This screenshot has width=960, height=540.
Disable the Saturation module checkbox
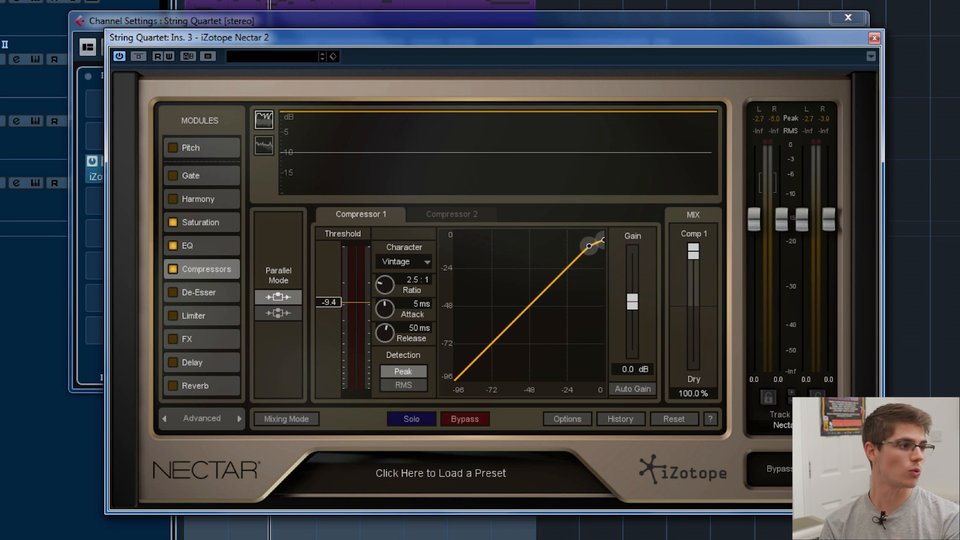[x=173, y=222]
